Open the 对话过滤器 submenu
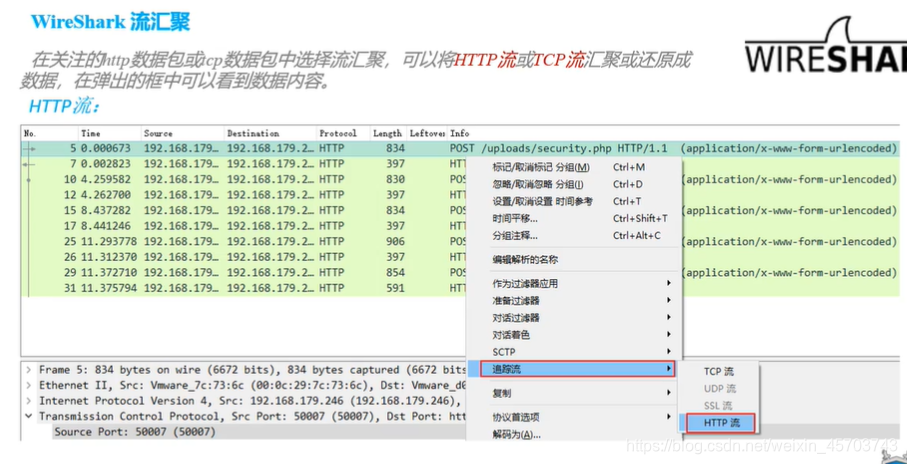 coord(574,318)
